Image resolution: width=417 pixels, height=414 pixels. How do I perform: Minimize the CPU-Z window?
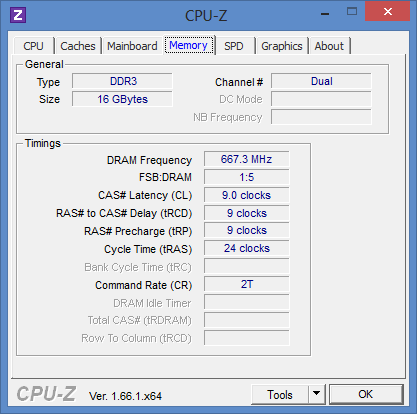[x=325, y=14]
